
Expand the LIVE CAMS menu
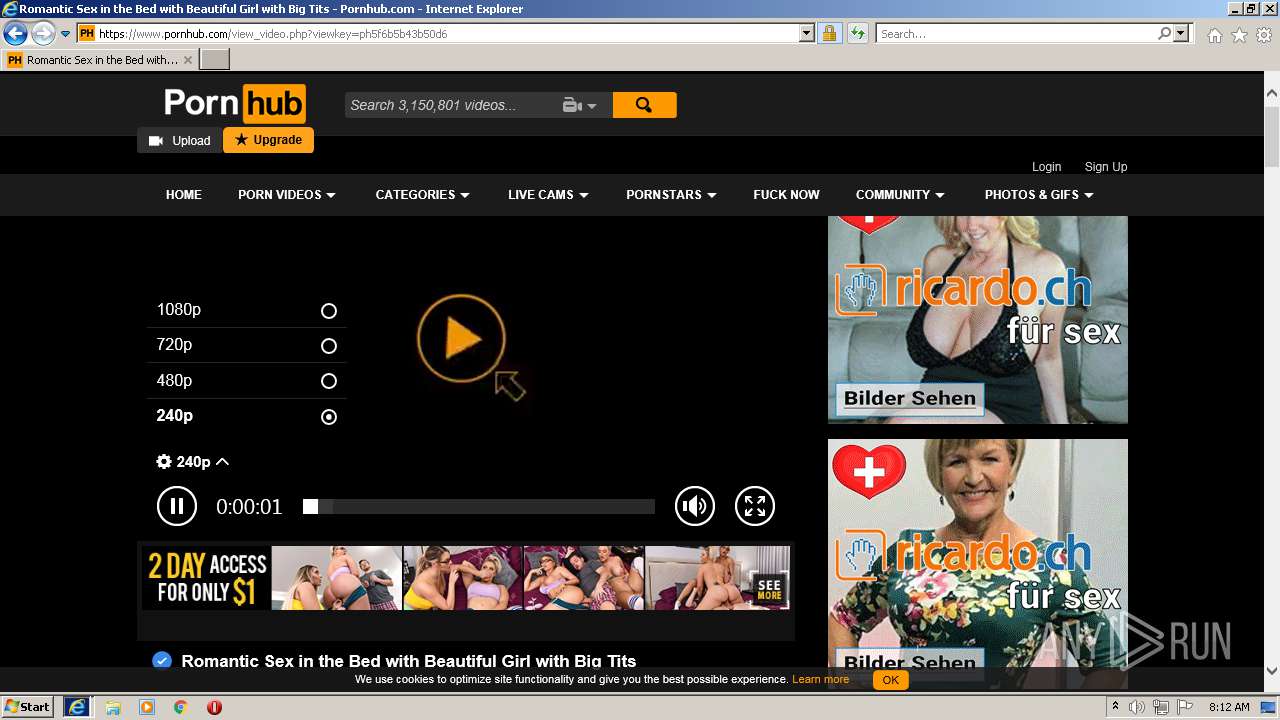click(548, 195)
